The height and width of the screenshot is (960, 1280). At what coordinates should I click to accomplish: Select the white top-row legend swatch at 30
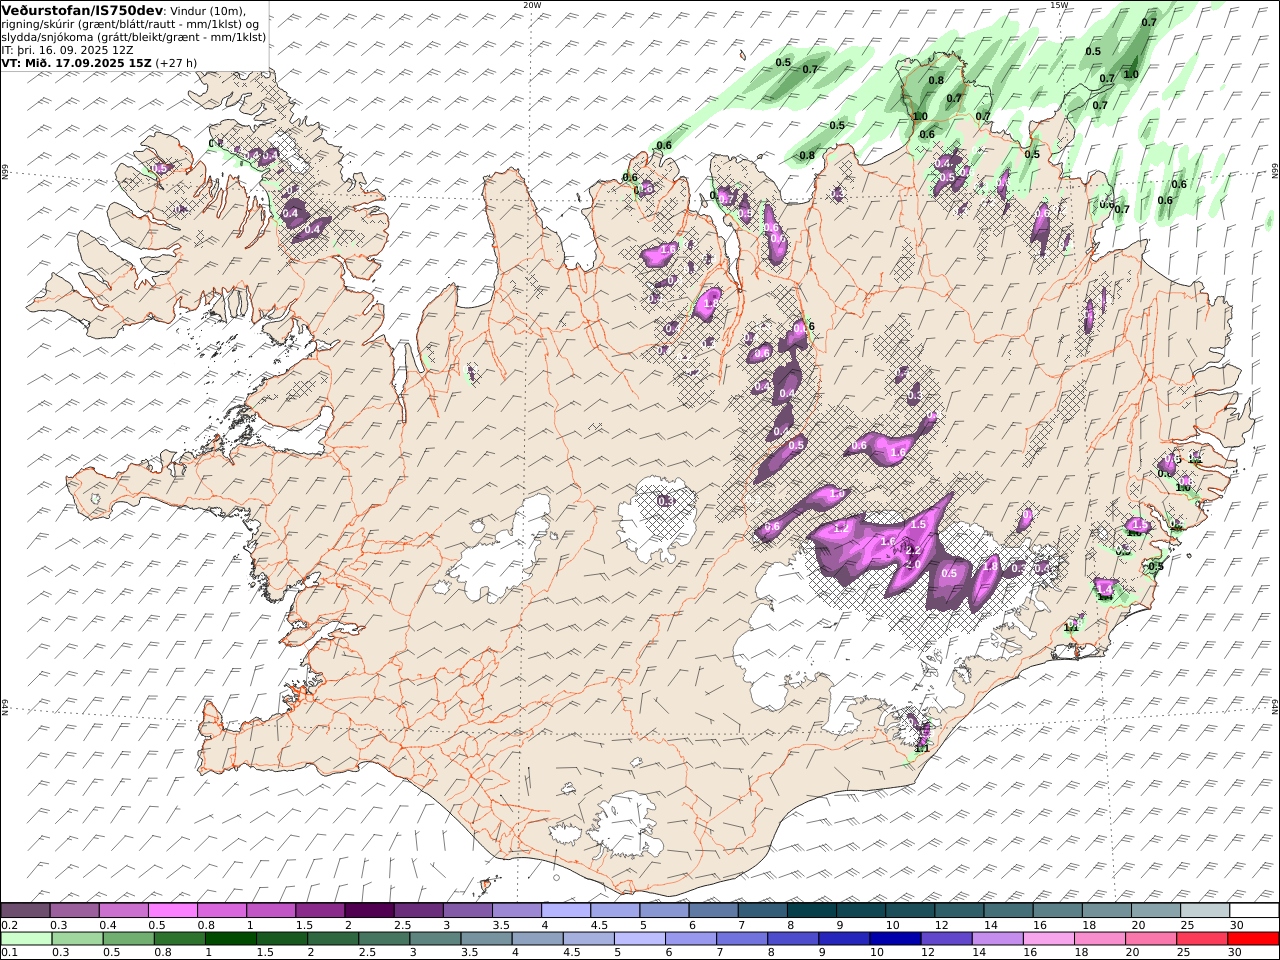1253,911
